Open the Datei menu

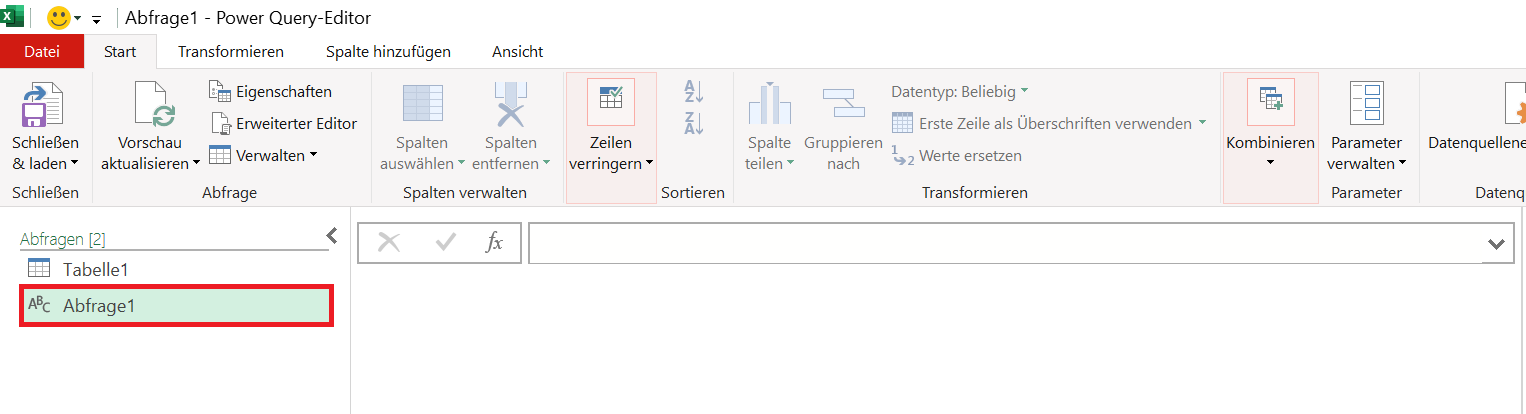[42, 51]
